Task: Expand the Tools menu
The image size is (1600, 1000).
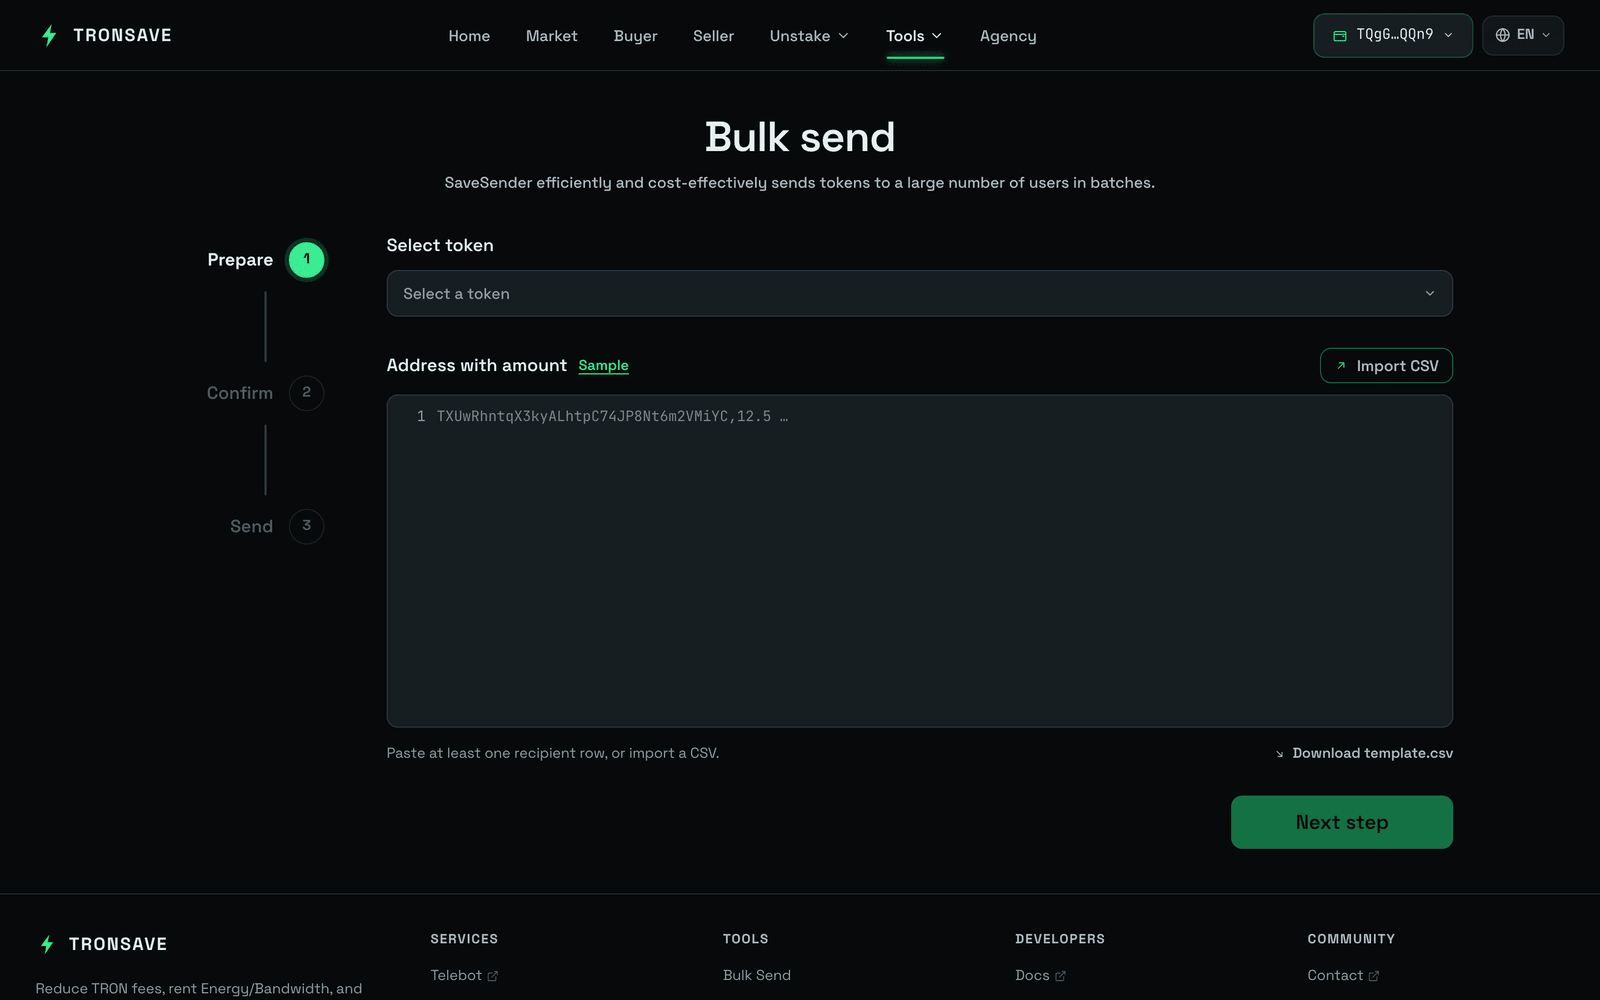Action: coord(914,36)
